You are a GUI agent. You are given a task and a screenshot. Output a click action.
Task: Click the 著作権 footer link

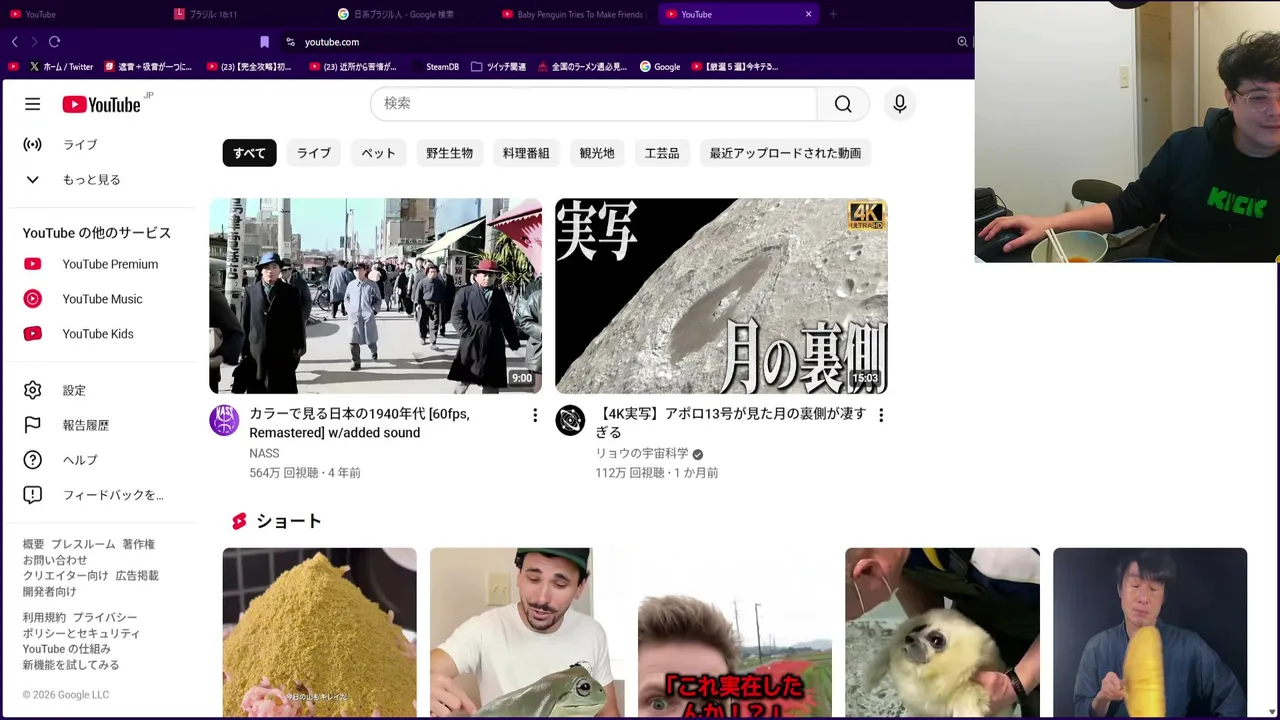(138, 544)
